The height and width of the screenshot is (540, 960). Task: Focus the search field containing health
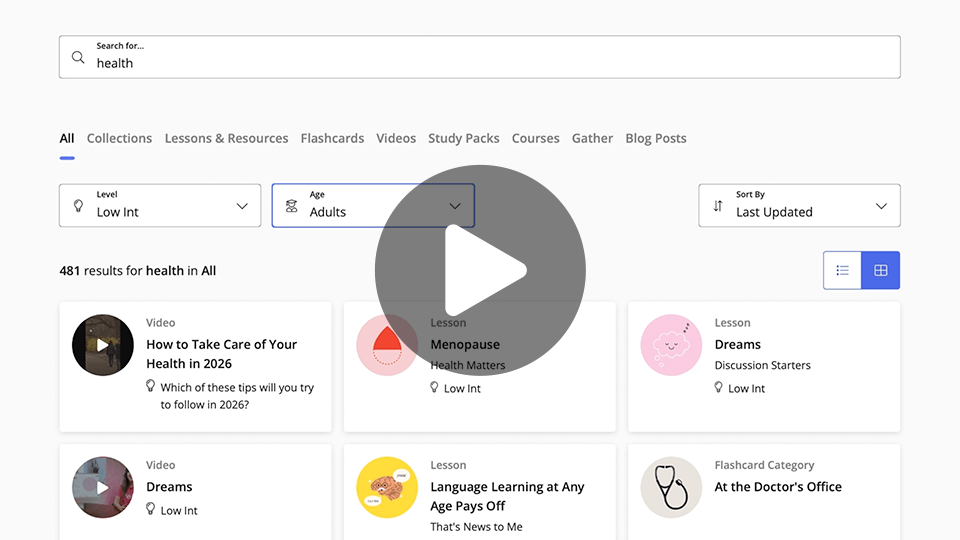pyautogui.click(x=480, y=57)
